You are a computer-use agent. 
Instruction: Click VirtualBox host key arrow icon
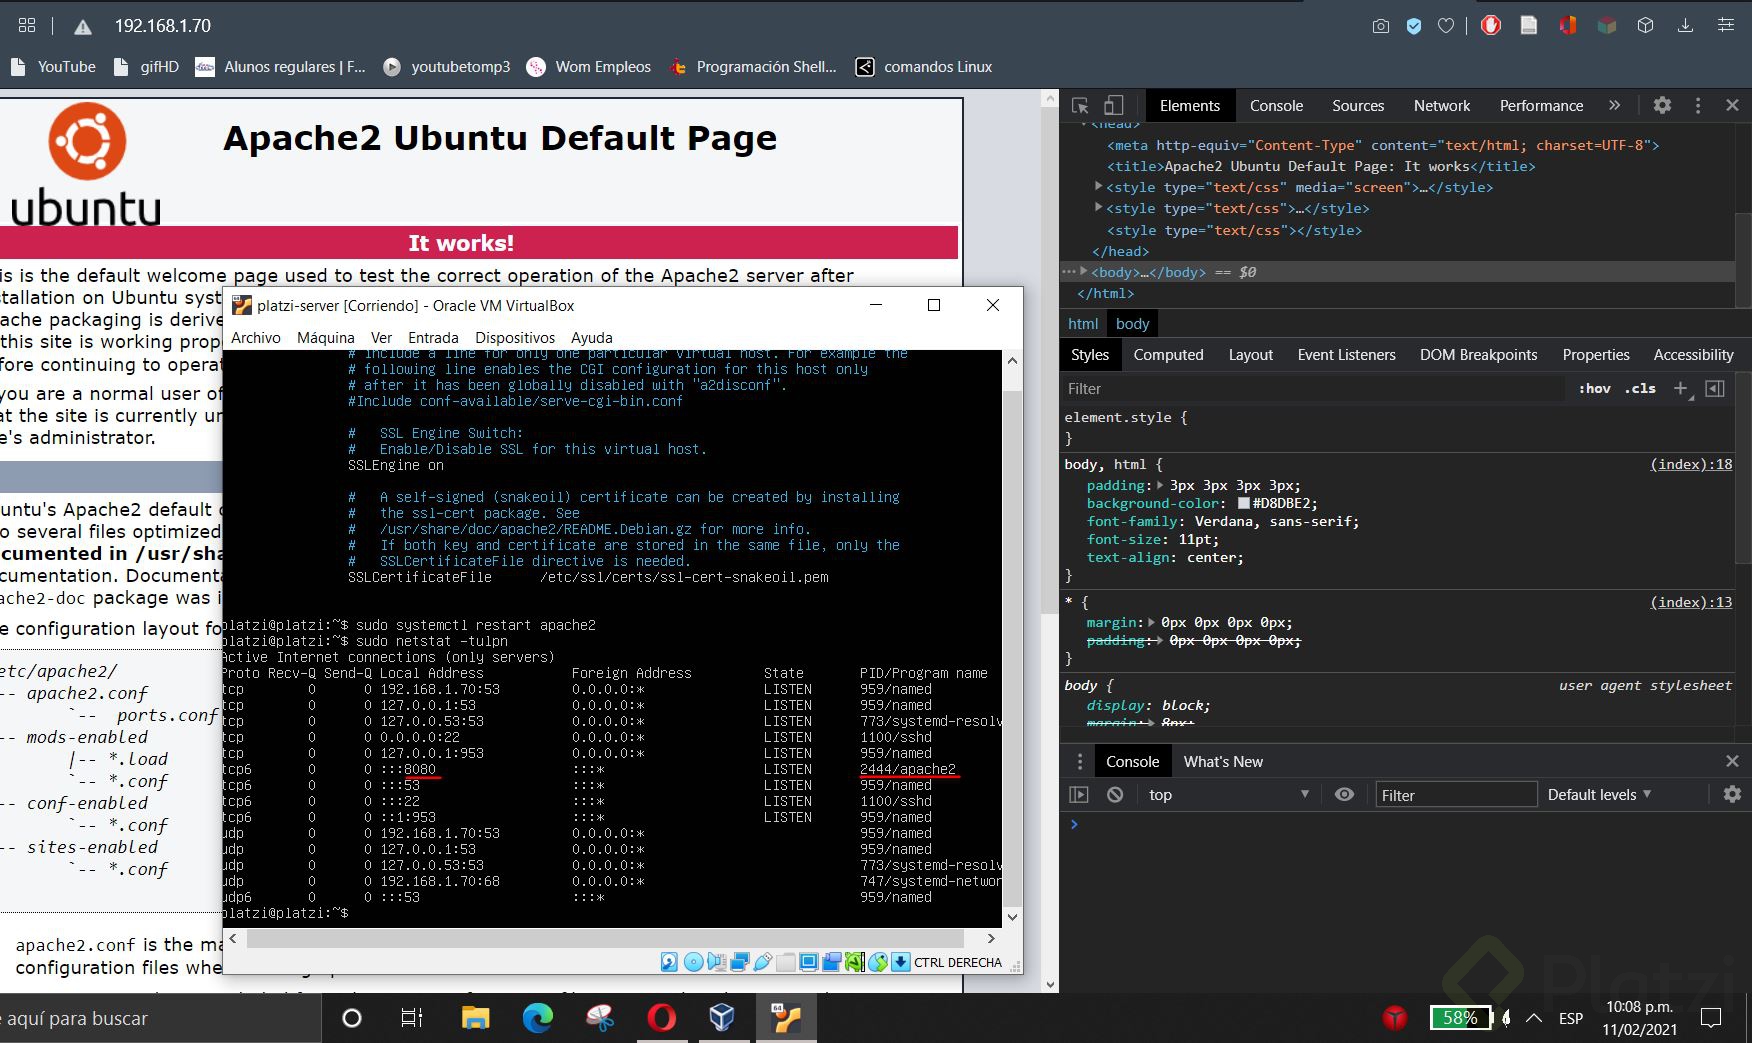(900, 962)
